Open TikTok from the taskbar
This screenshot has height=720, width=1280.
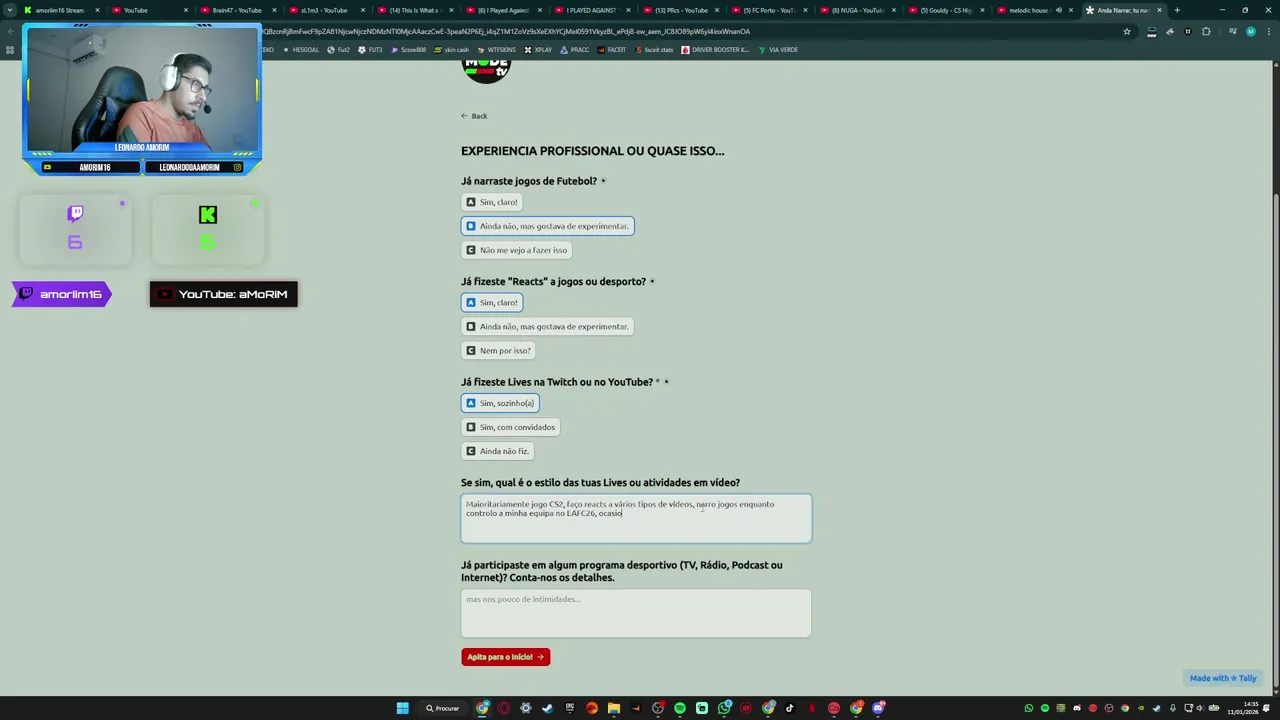click(790, 708)
